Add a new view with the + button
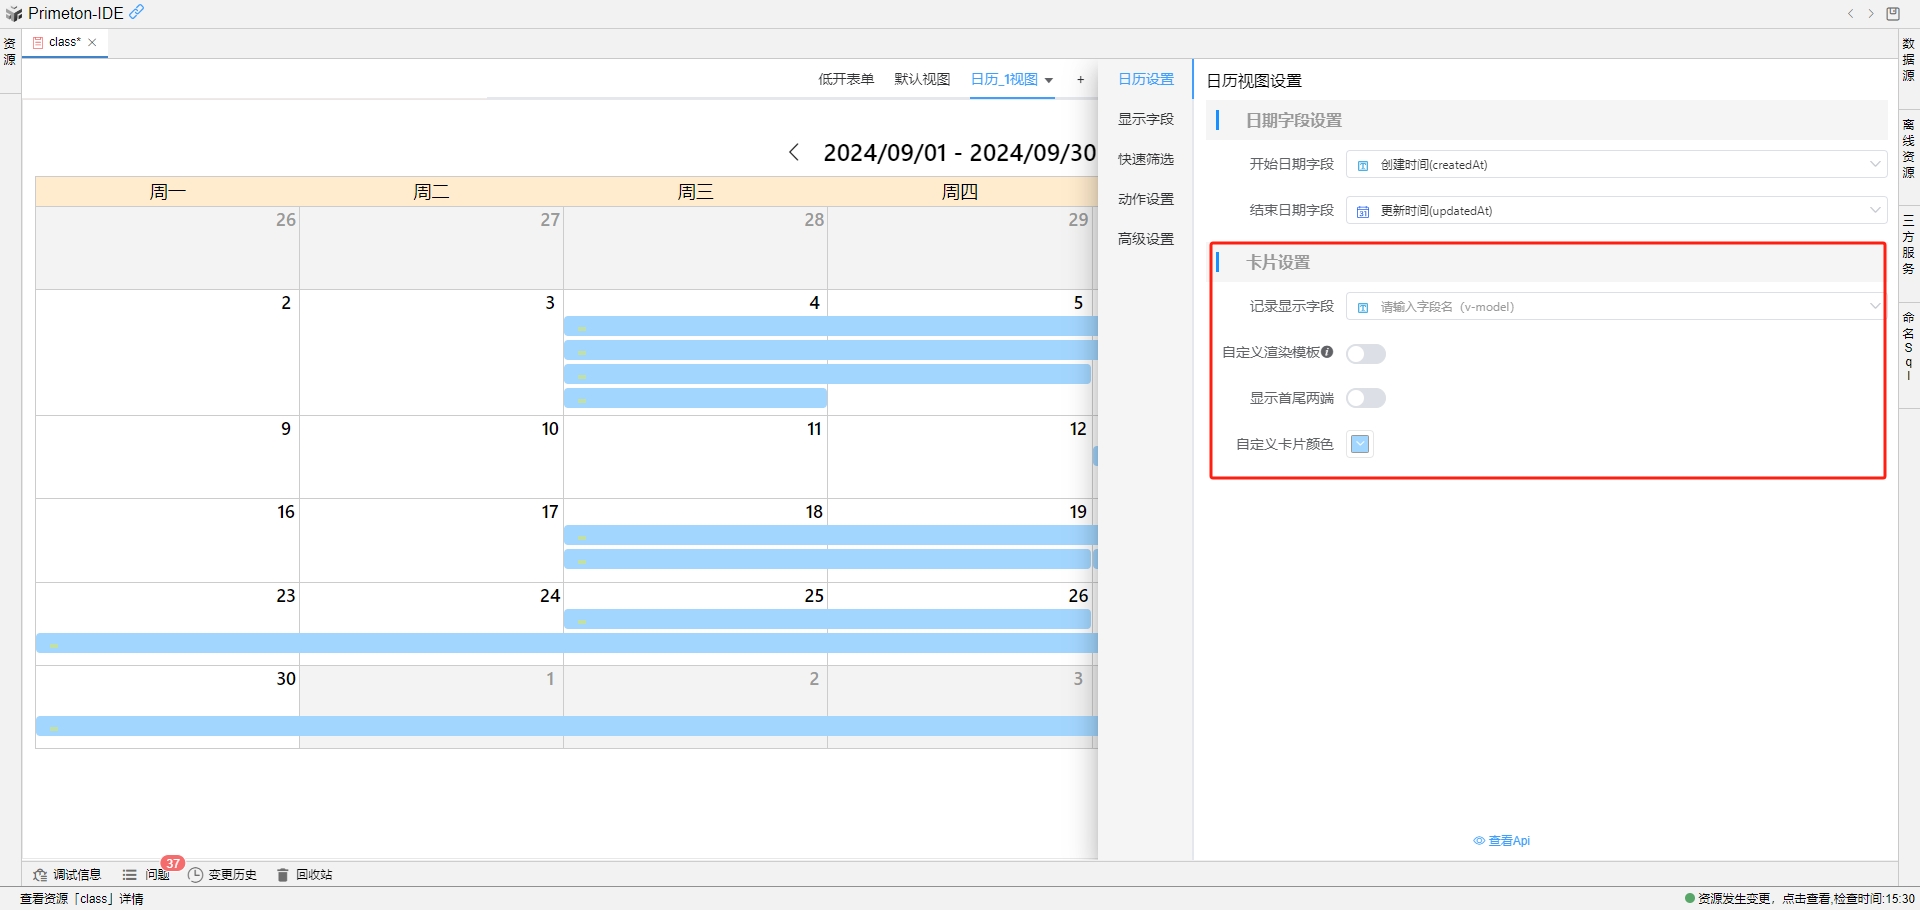The width and height of the screenshot is (1920, 911). tap(1081, 79)
